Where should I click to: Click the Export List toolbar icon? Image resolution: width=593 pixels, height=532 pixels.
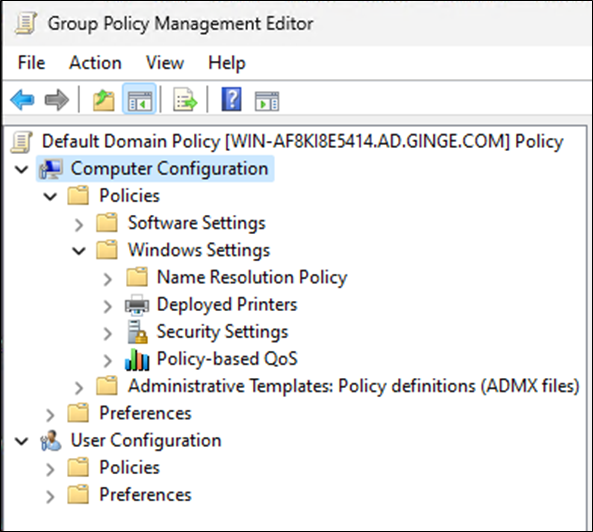(x=185, y=100)
